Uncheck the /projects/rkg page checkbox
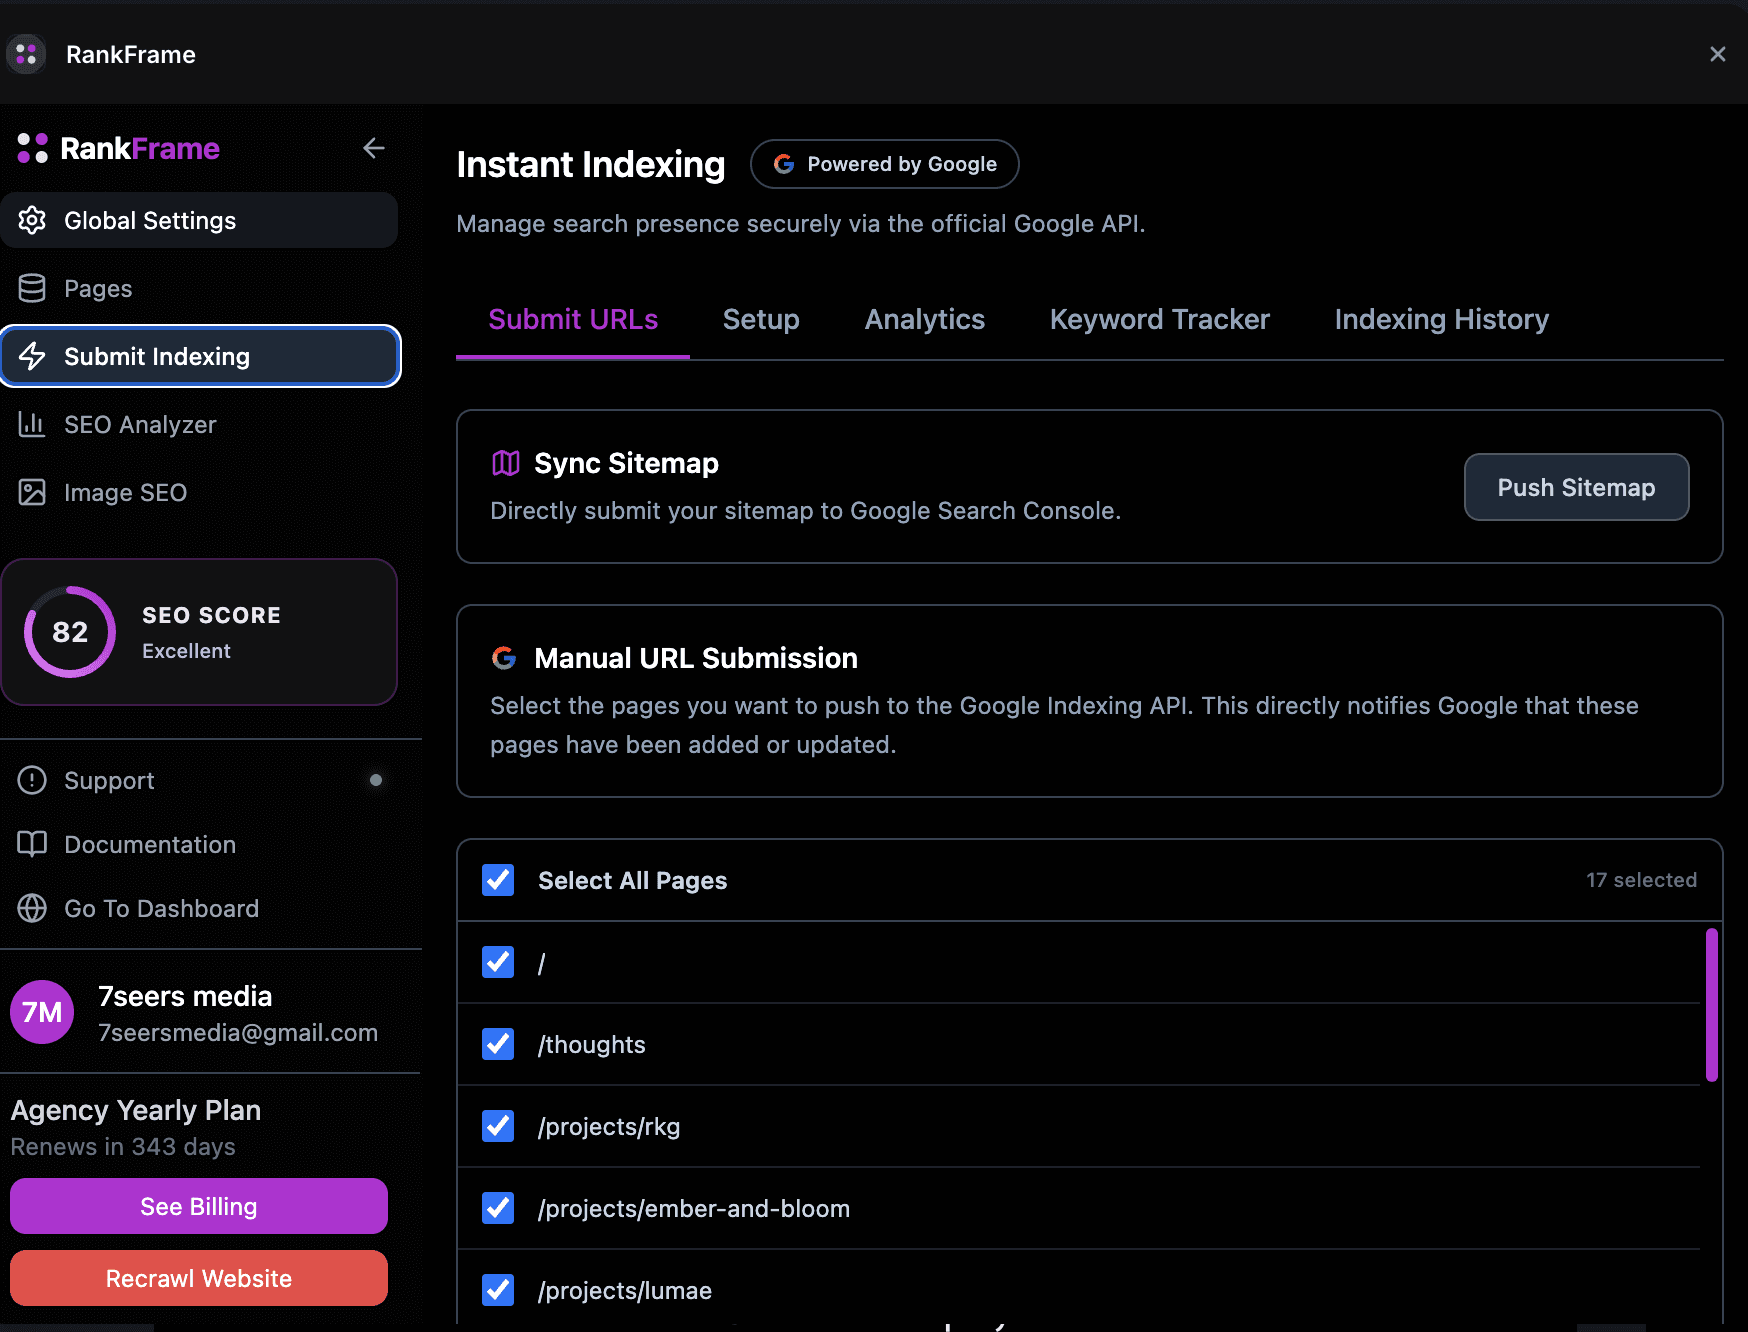 [x=498, y=1126]
